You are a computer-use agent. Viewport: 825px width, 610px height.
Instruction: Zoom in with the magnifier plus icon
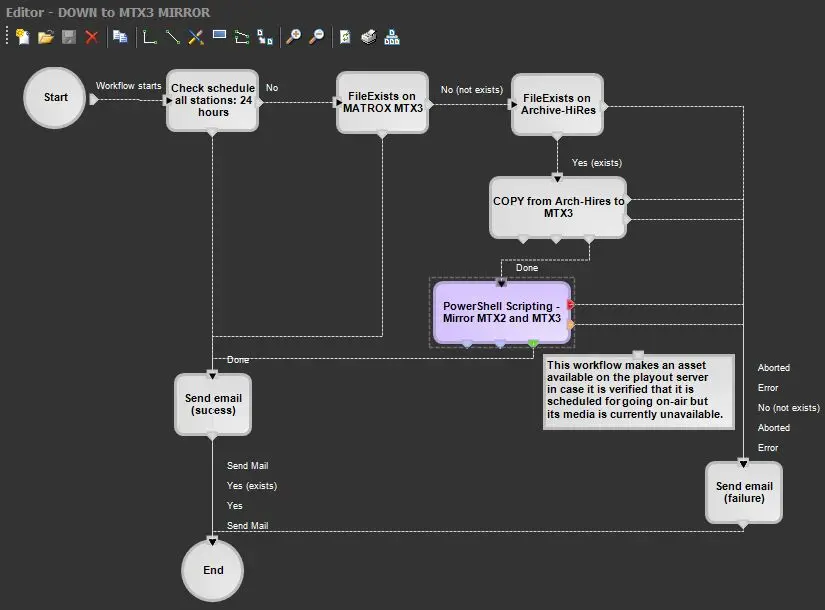[x=293, y=37]
